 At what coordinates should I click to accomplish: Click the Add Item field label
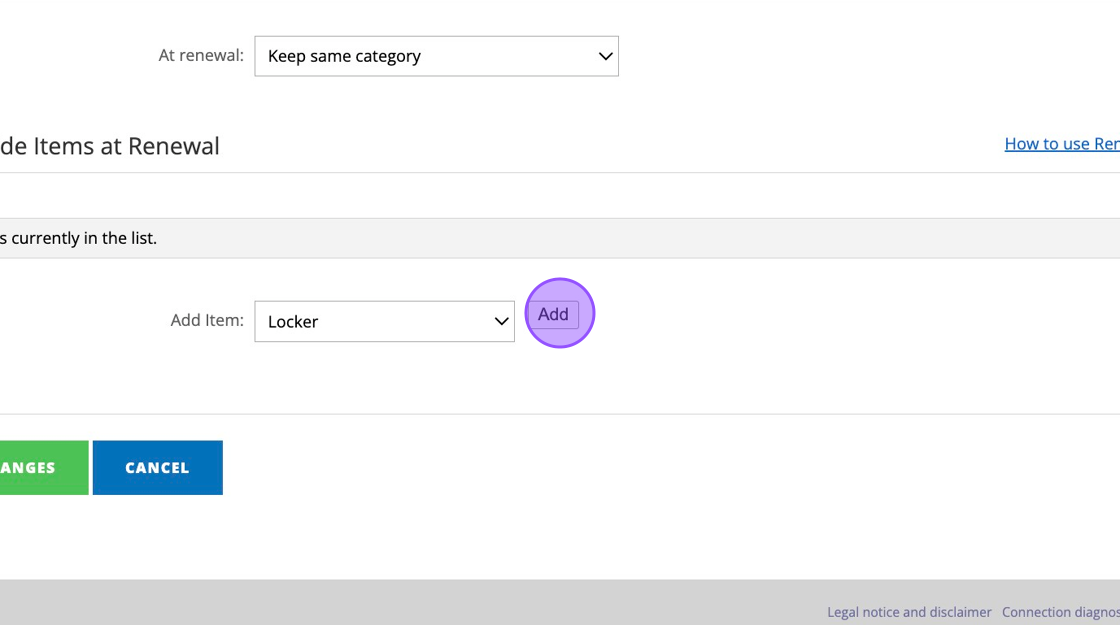pos(207,320)
